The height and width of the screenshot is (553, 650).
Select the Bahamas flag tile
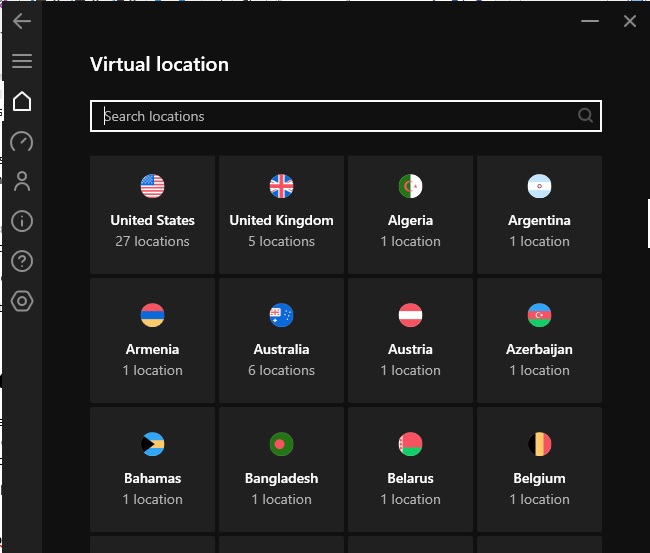coord(153,469)
